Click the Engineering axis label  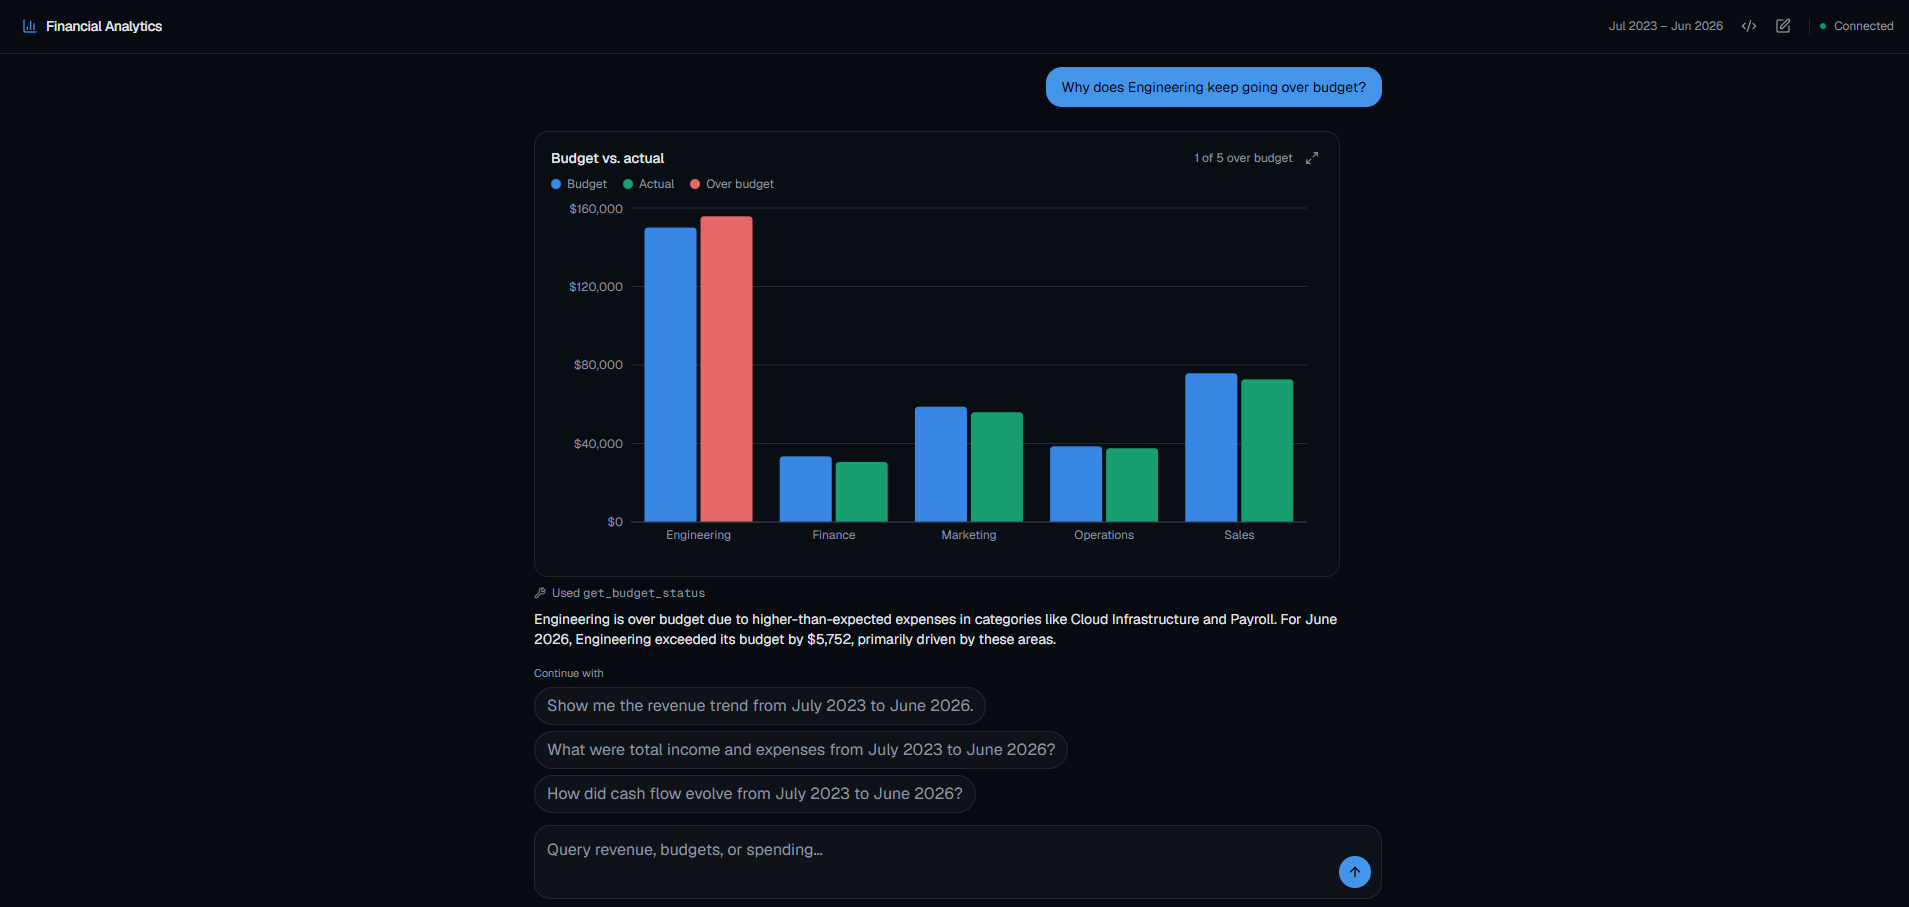[698, 535]
